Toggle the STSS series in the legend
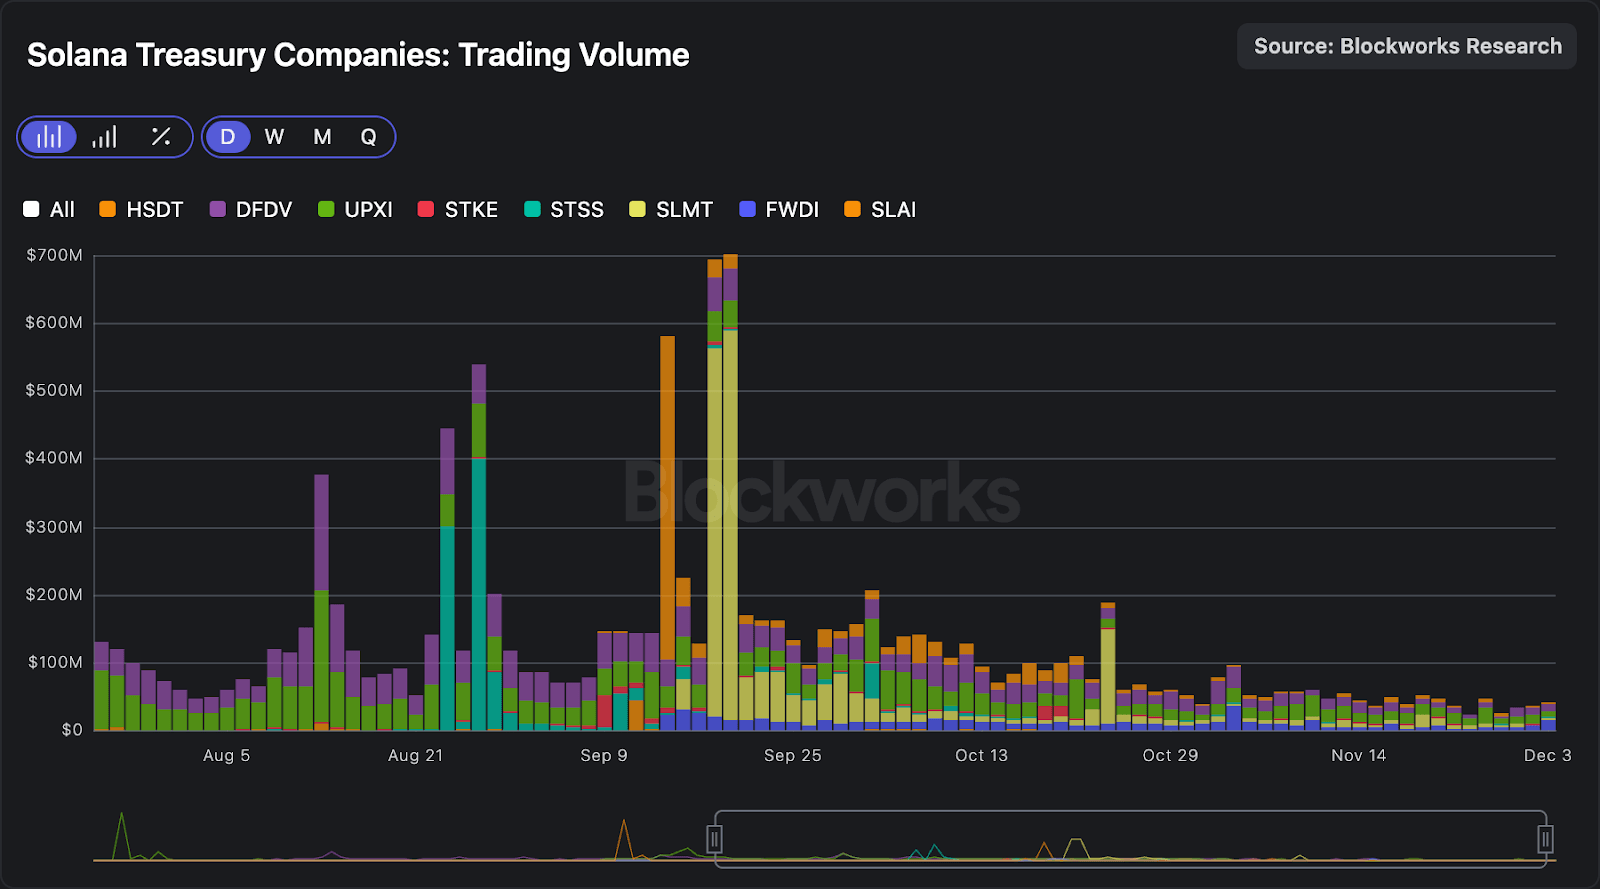 pos(564,209)
